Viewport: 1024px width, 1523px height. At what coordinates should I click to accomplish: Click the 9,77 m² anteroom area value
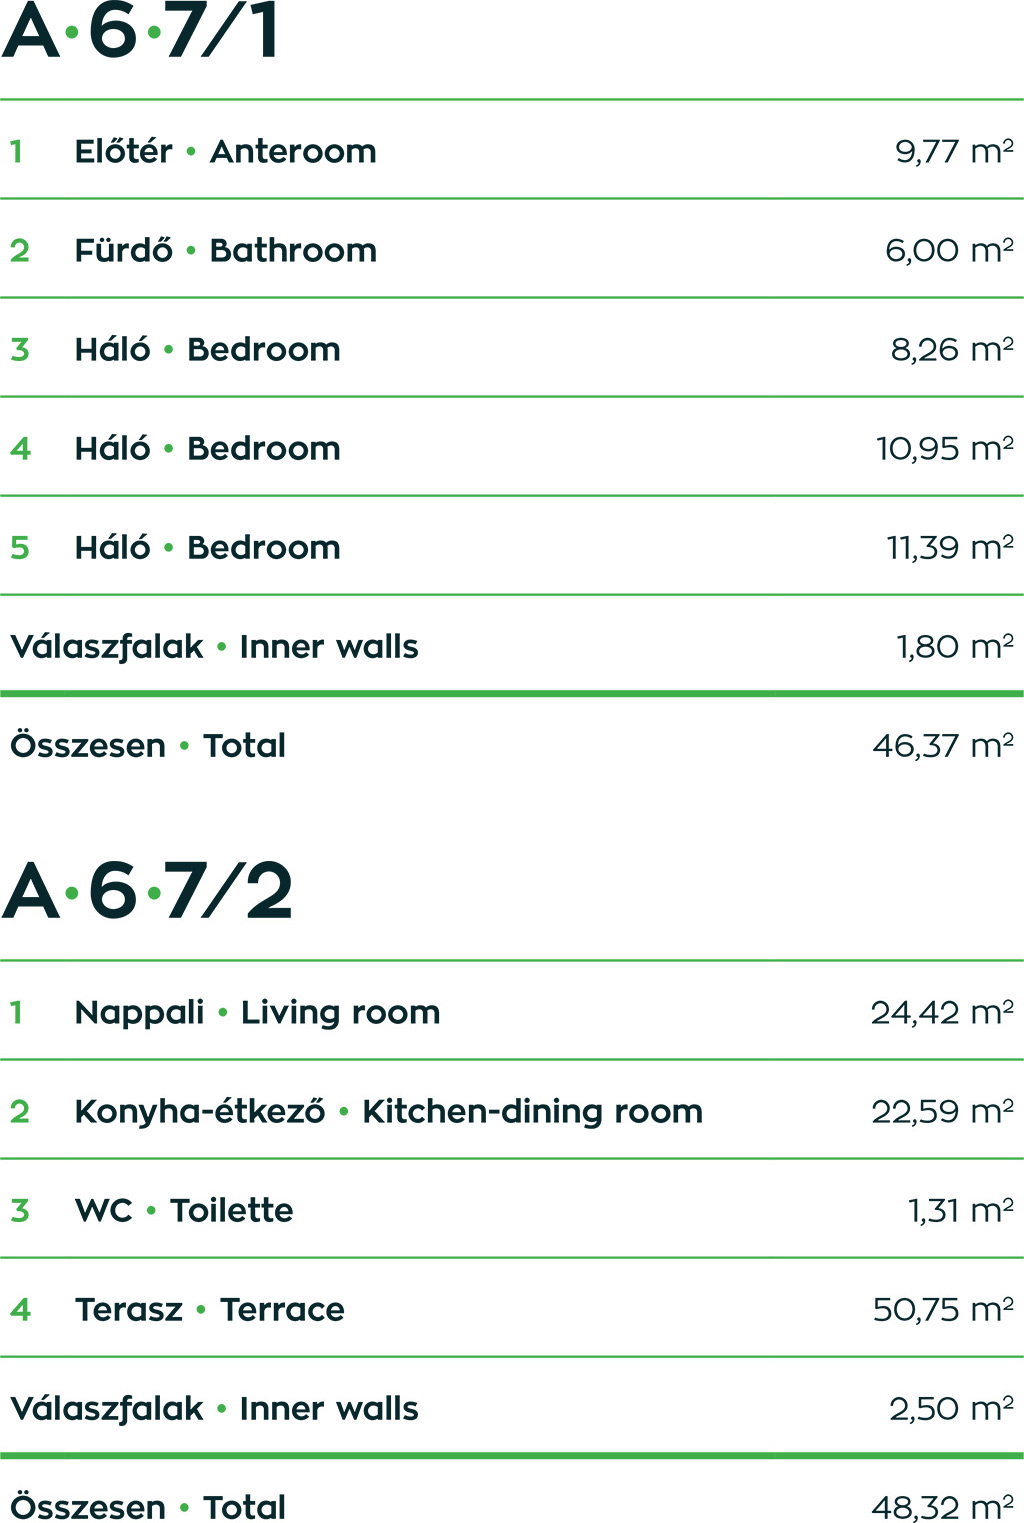(953, 151)
